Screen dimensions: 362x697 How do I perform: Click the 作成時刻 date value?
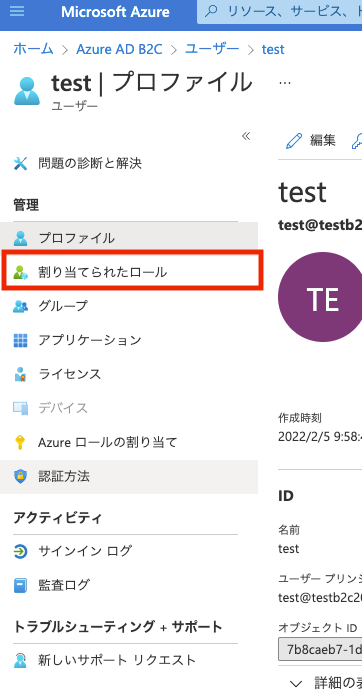point(320,437)
